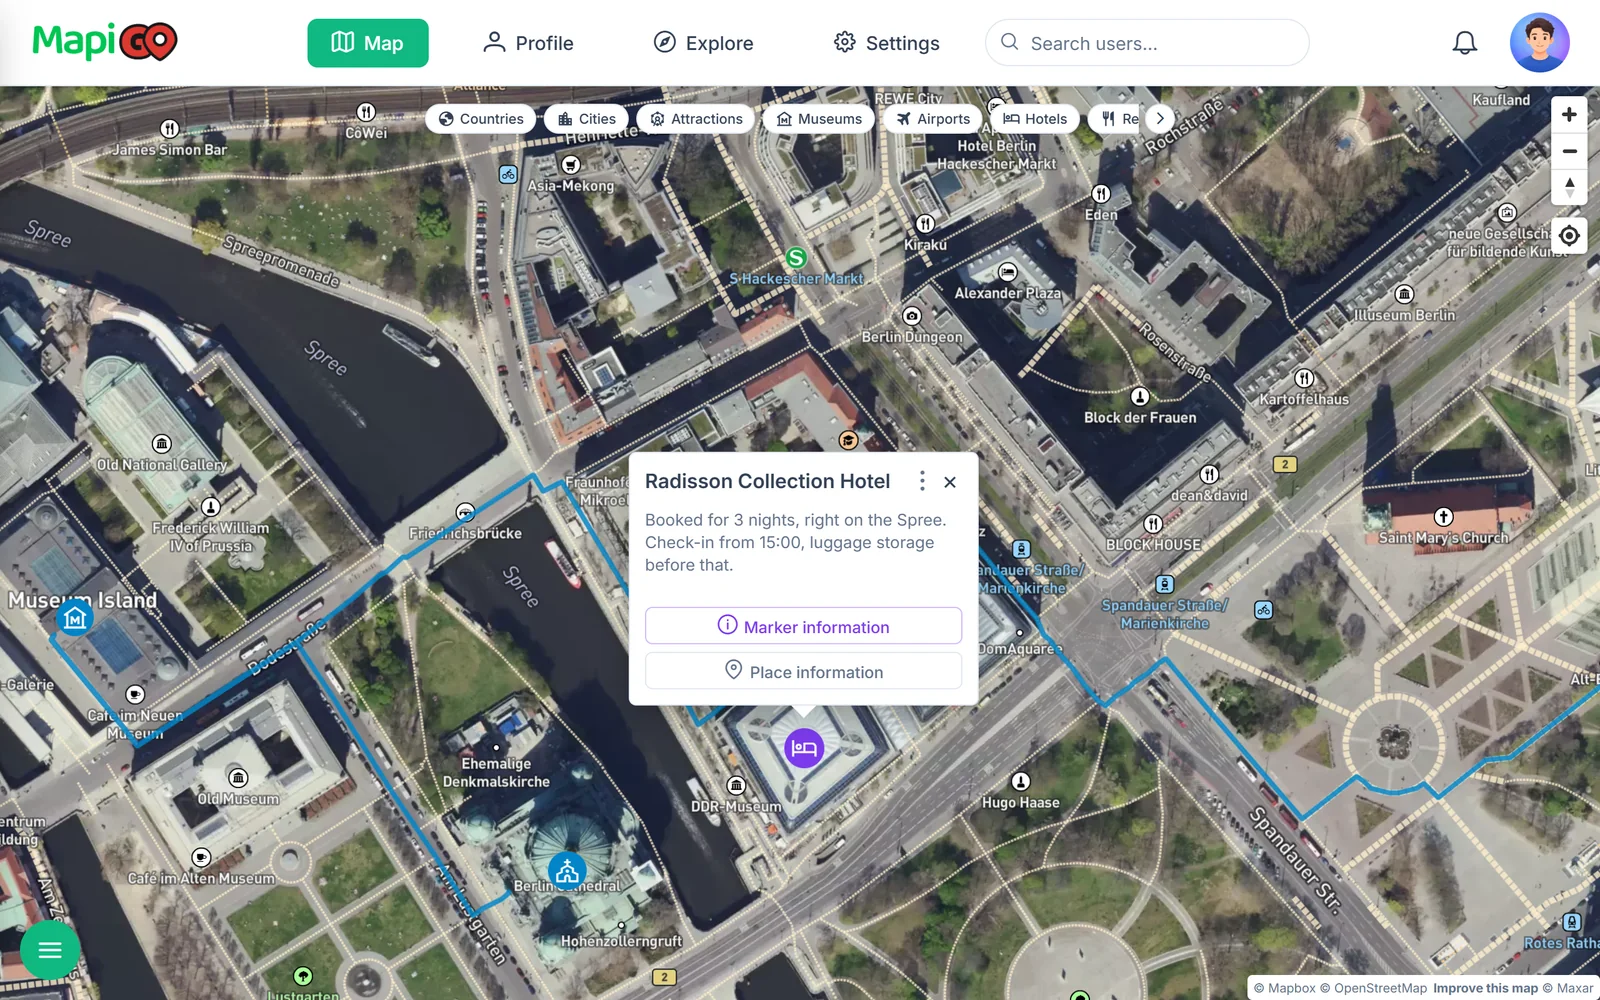Zoom out of the map
This screenshot has height=1000, width=1600.
point(1569,151)
